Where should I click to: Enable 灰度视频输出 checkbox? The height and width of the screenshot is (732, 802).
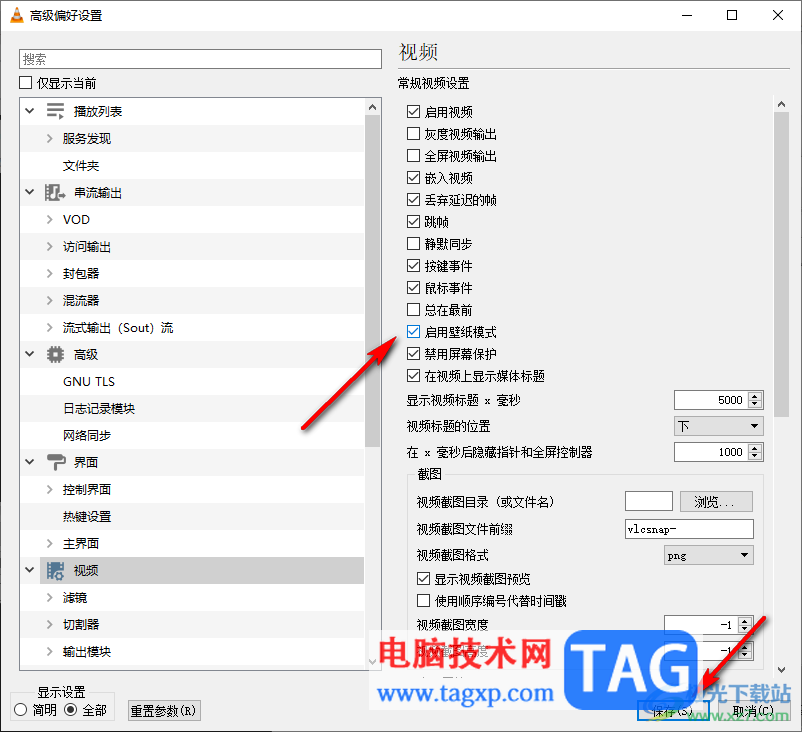(413, 134)
